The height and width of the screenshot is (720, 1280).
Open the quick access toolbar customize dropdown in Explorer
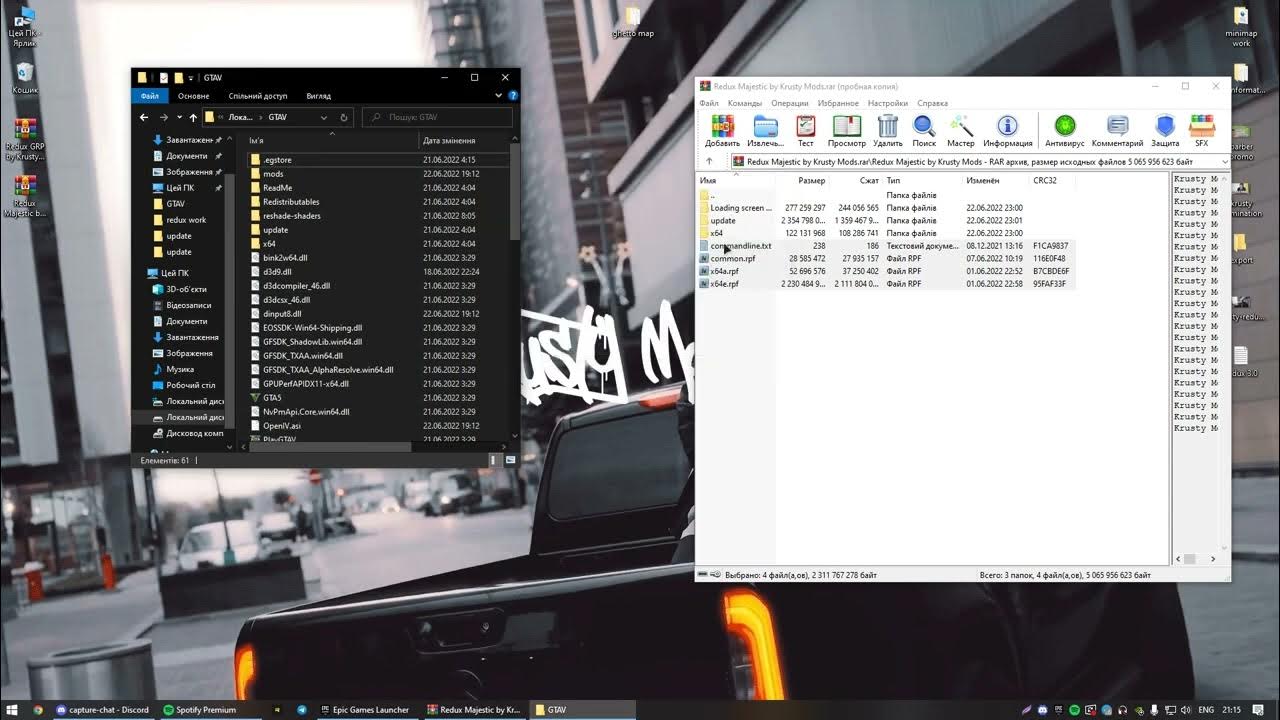pos(190,77)
